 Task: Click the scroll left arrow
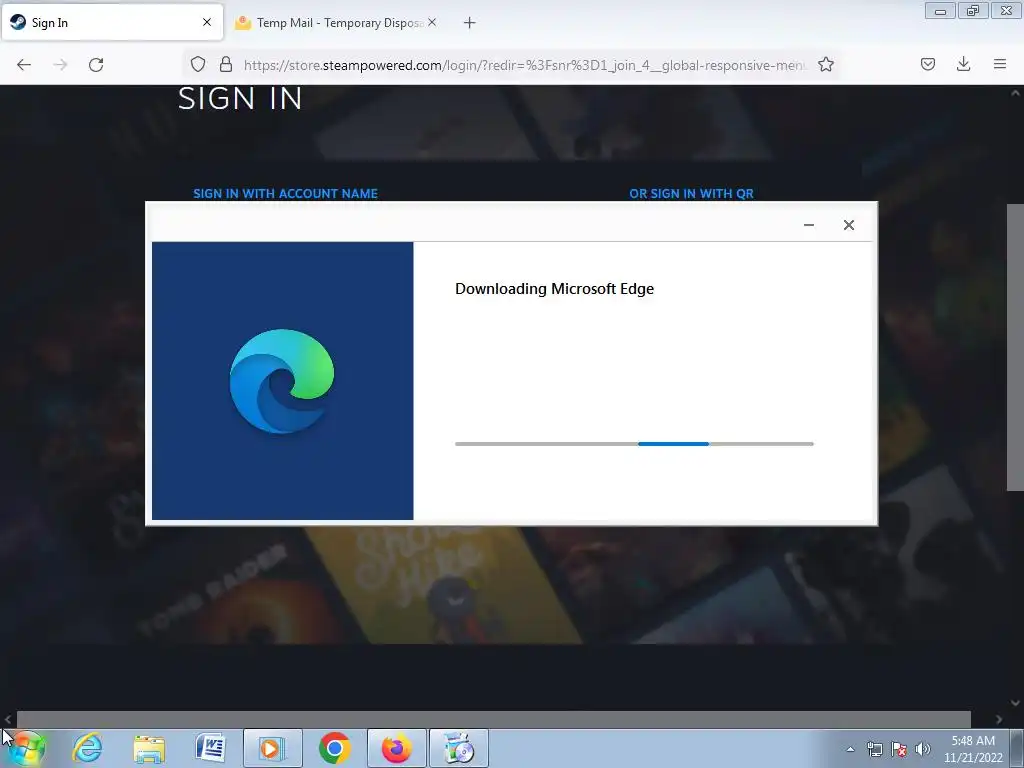pyautogui.click(x=8, y=719)
